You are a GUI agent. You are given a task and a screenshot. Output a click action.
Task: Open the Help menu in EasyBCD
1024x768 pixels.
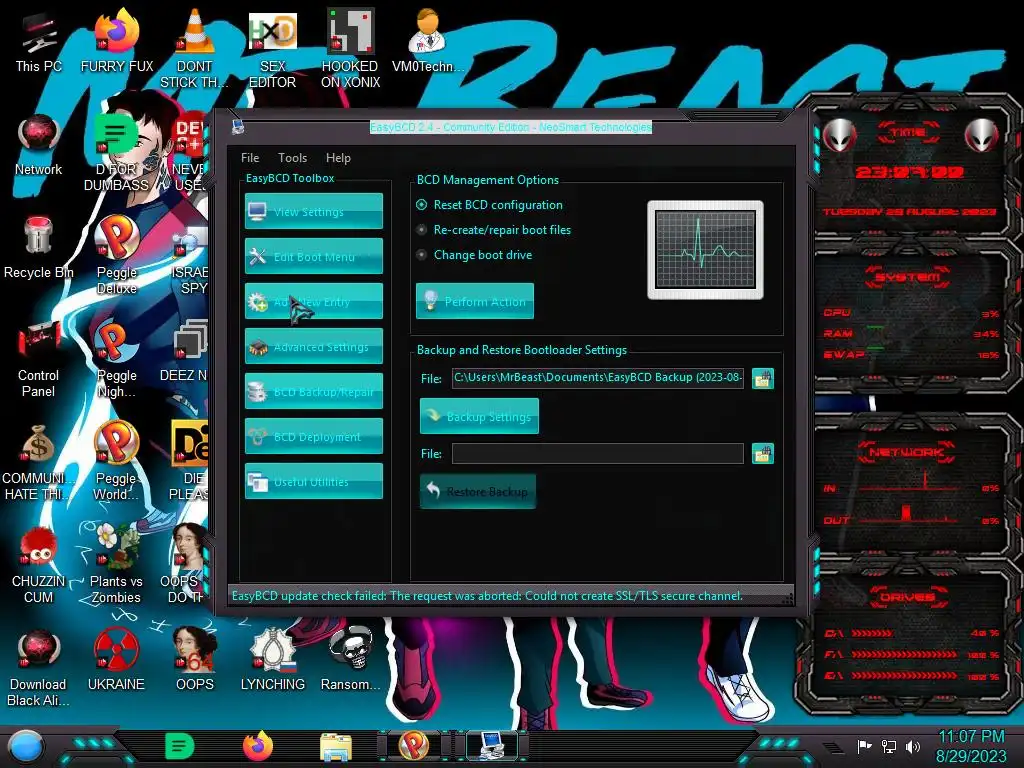[x=338, y=157]
